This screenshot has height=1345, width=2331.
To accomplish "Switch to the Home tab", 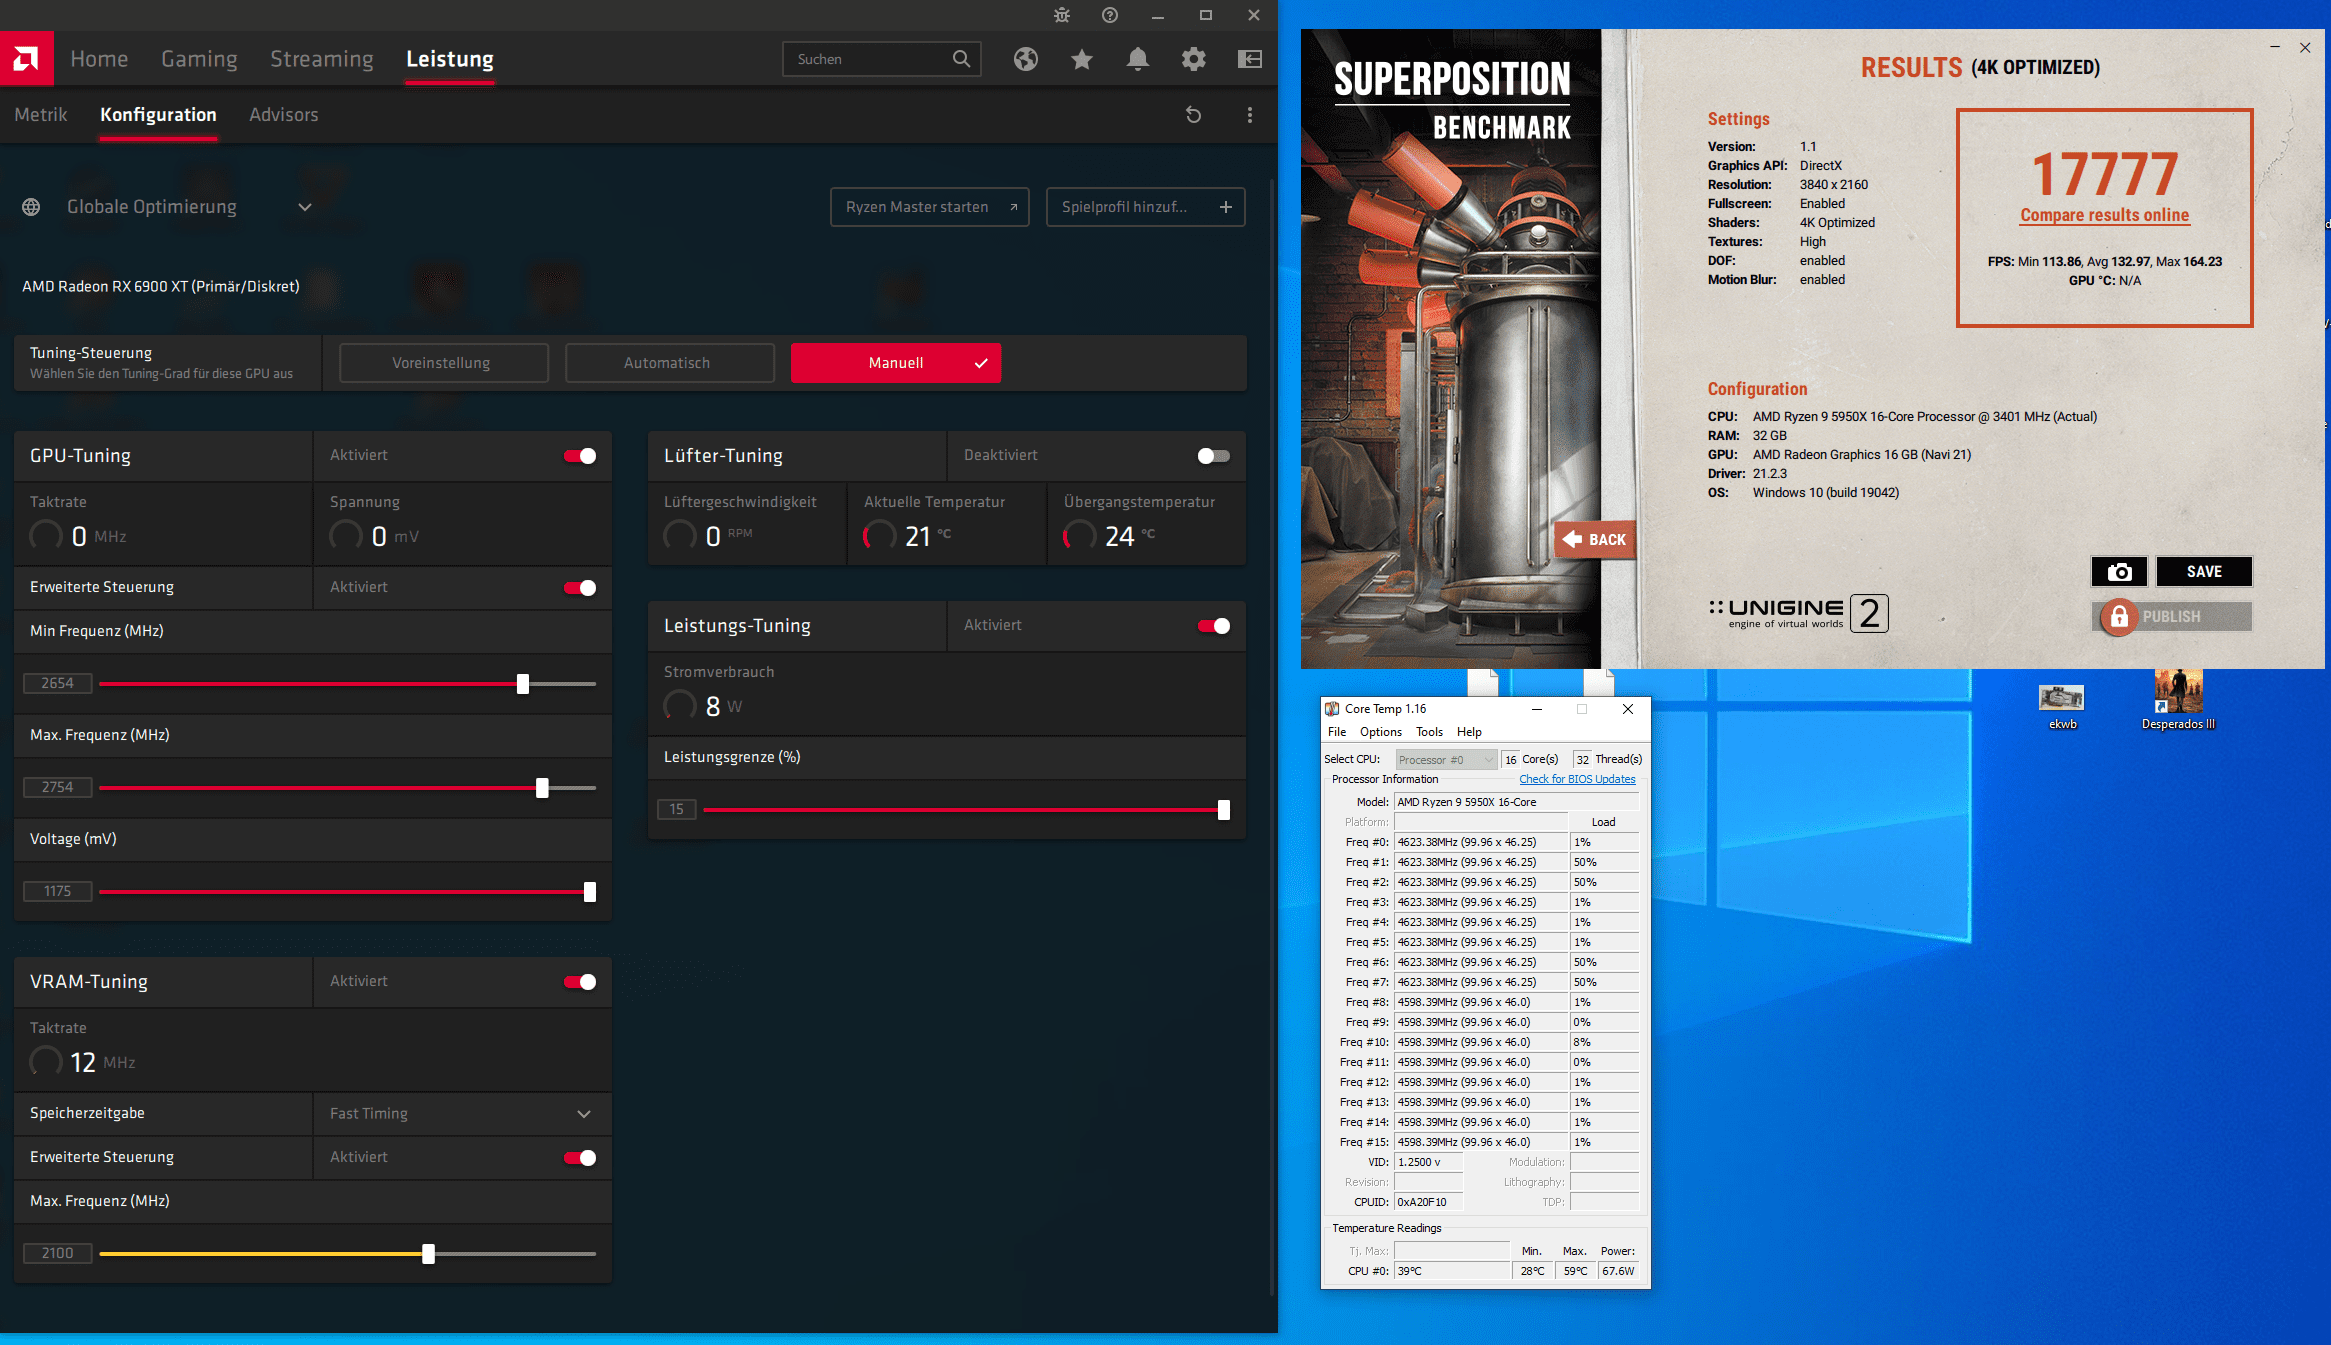I will click(99, 59).
